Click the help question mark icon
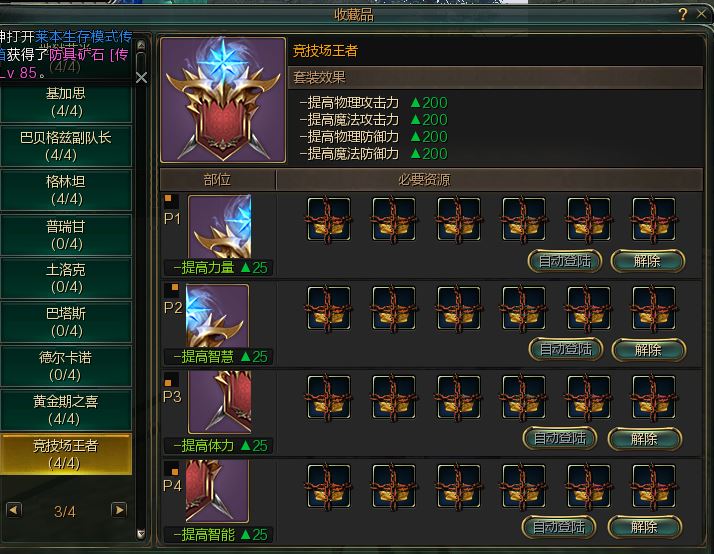714x554 pixels. click(x=682, y=14)
